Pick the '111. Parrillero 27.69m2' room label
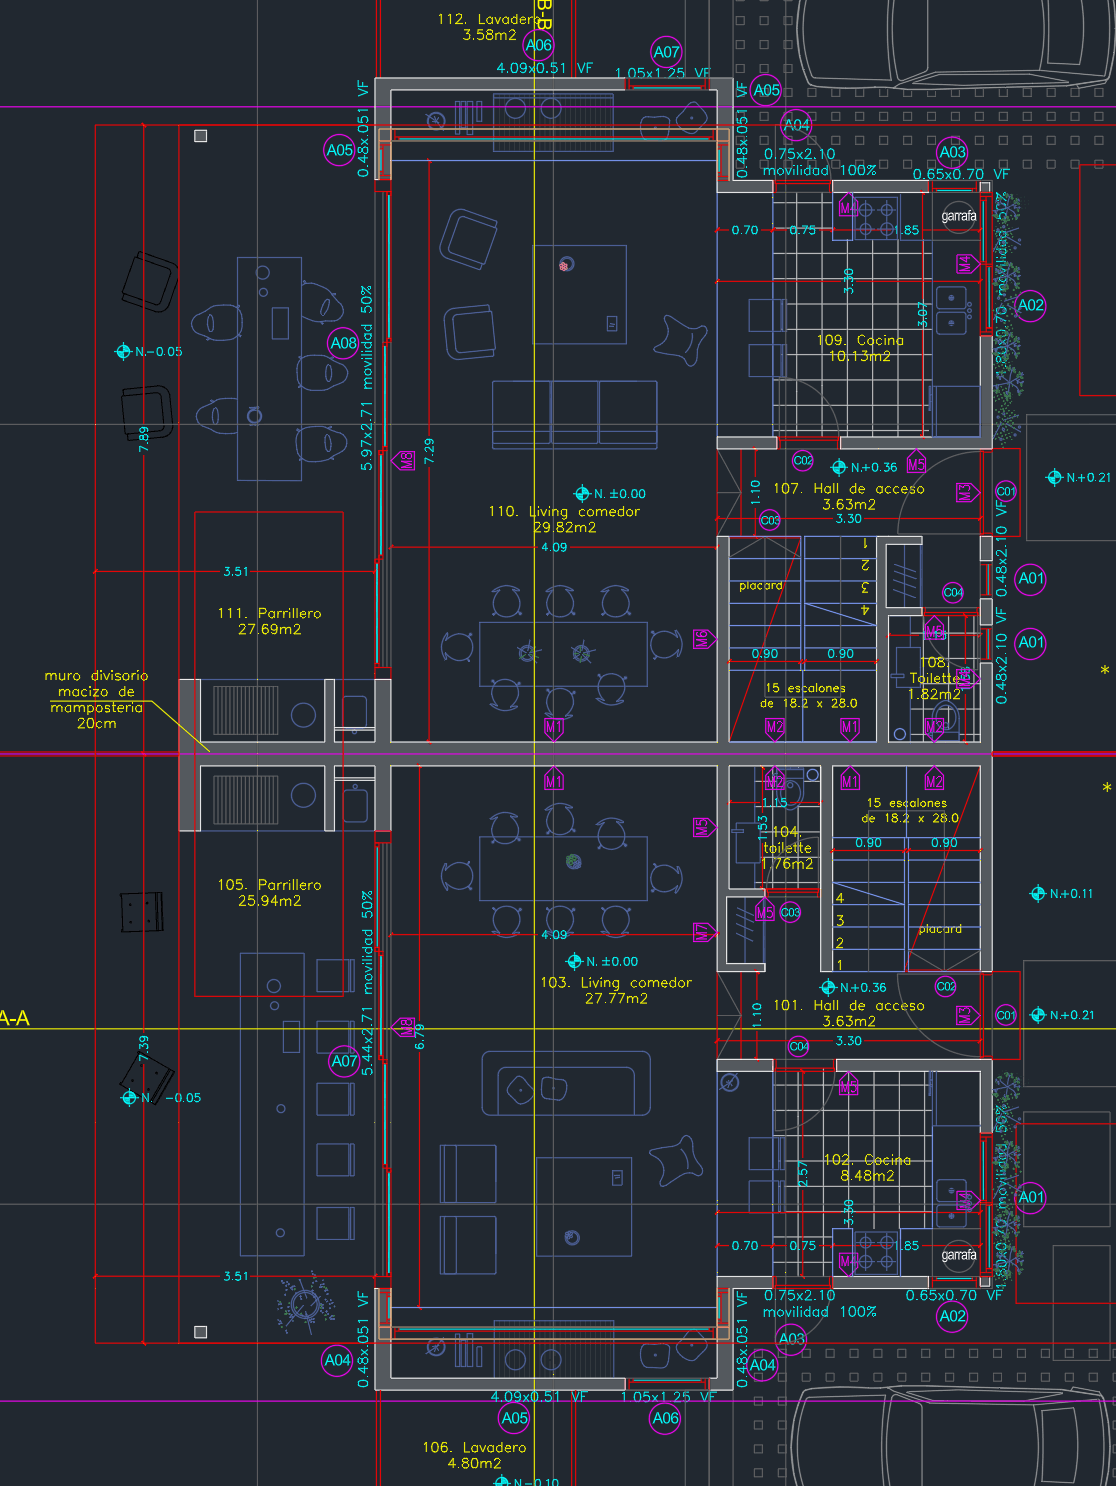1116x1486 pixels. [269, 621]
